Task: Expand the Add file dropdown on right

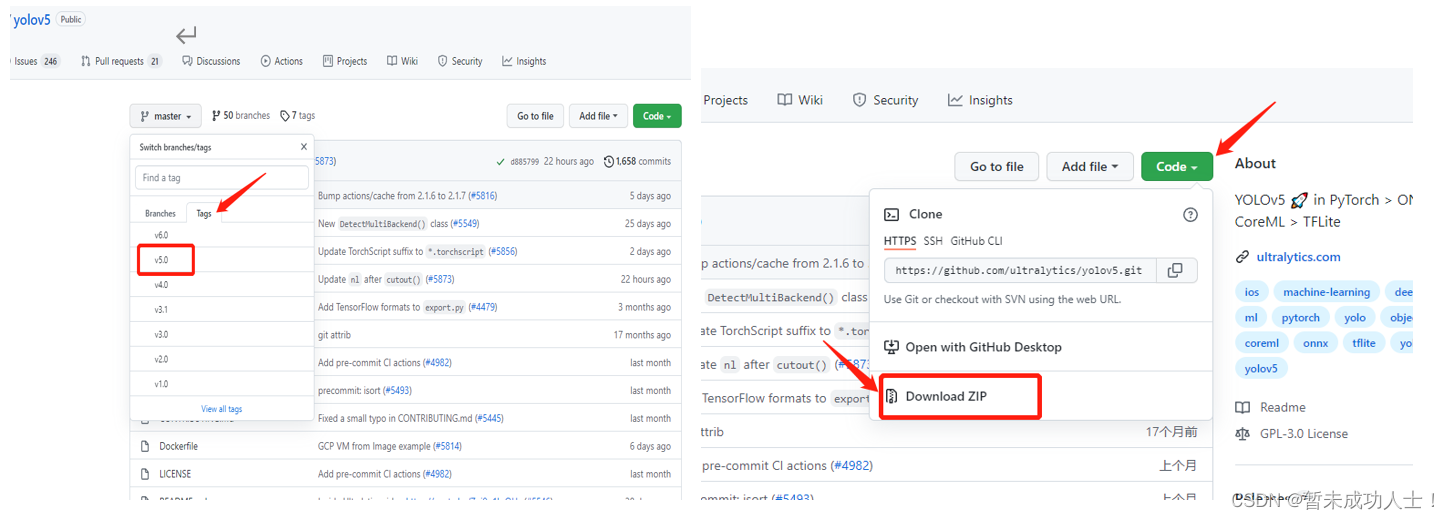Action: click(1089, 167)
